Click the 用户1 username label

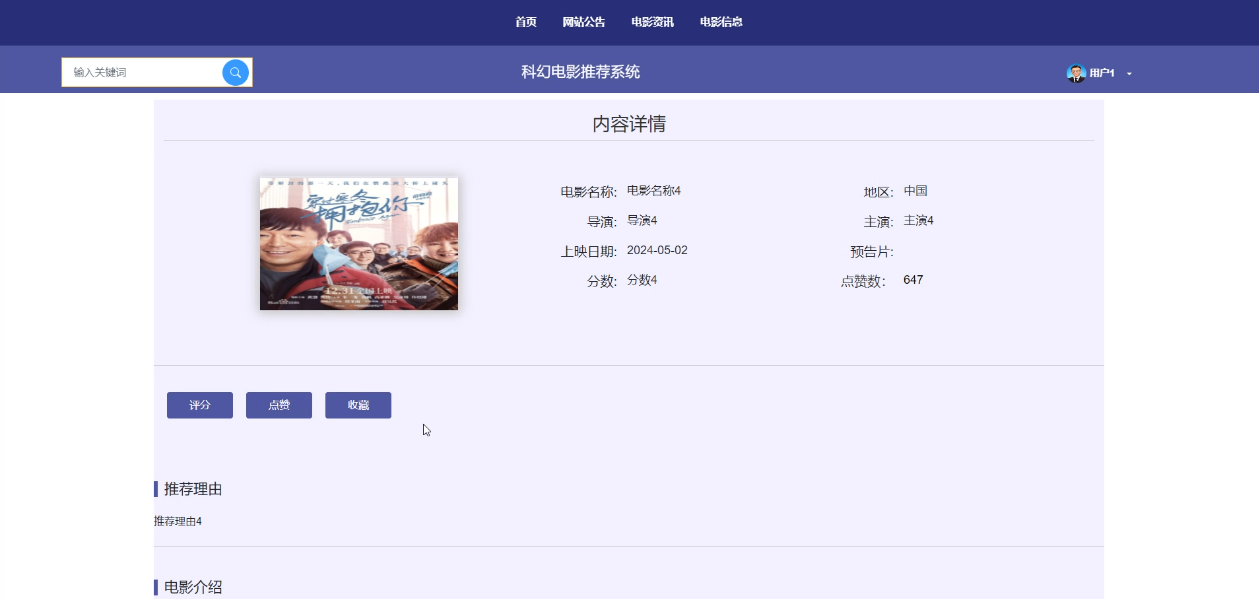(1102, 73)
